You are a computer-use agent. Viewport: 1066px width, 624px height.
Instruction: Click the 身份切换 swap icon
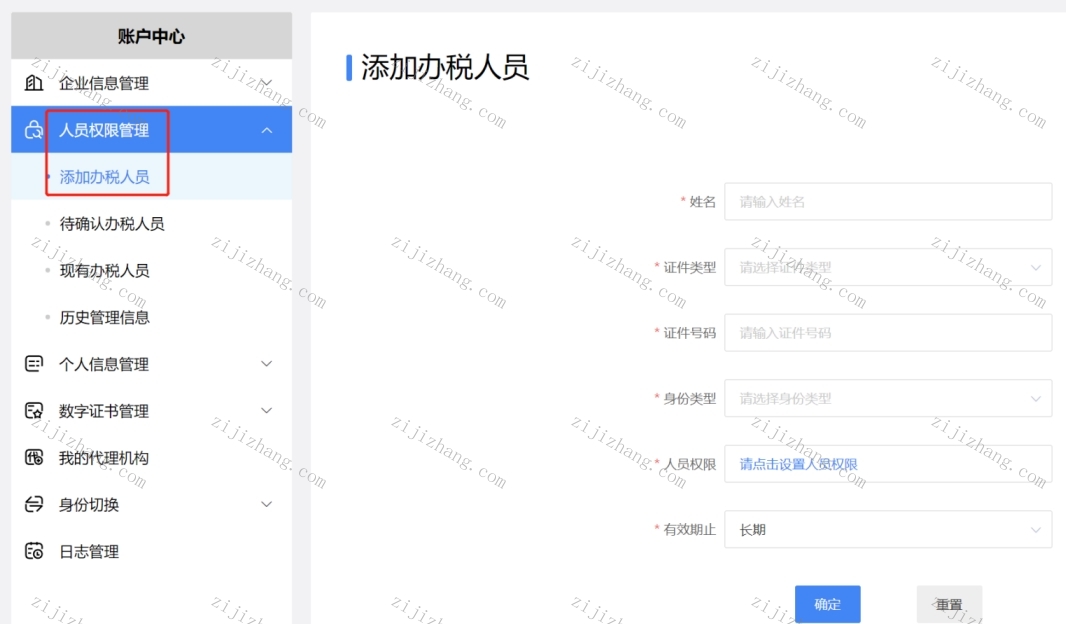pyautogui.click(x=34, y=504)
